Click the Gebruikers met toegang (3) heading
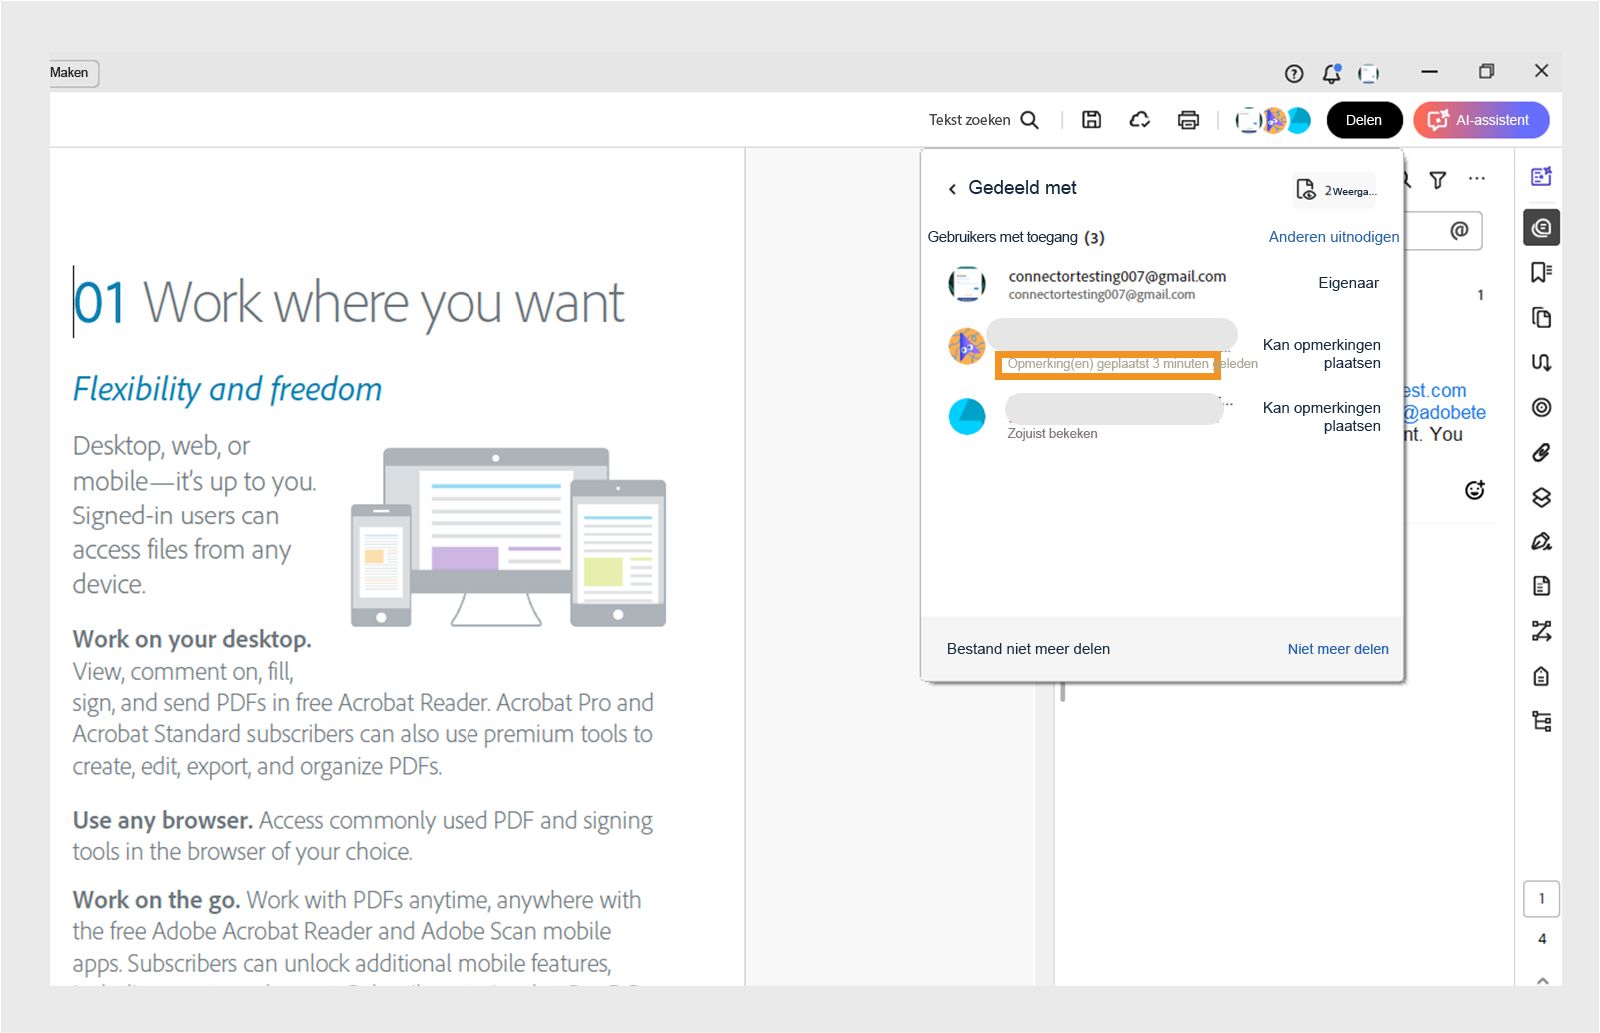The height and width of the screenshot is (1033, 1600). (1016, 237)
